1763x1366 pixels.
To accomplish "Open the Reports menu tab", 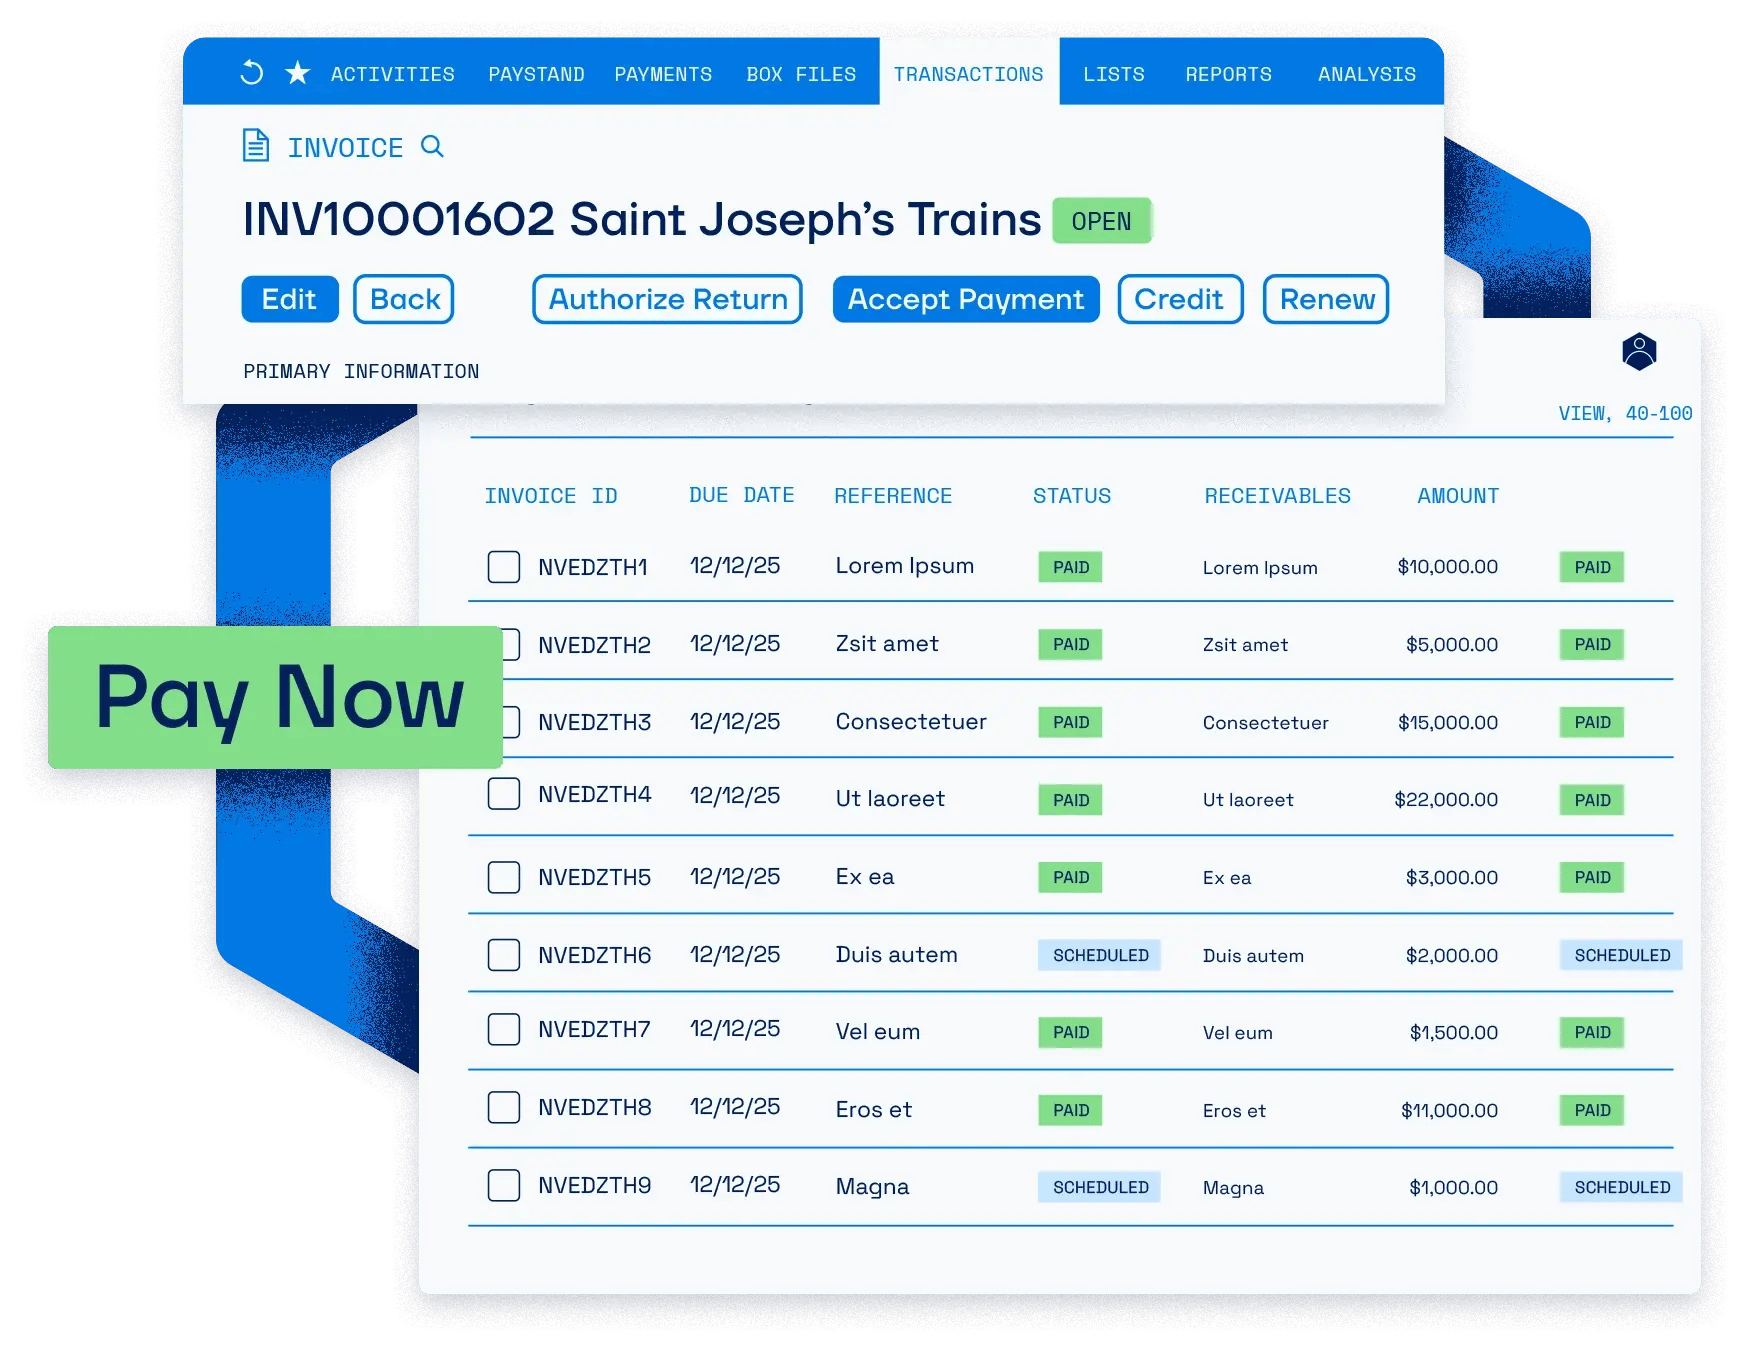I will tap(1228, 74).
